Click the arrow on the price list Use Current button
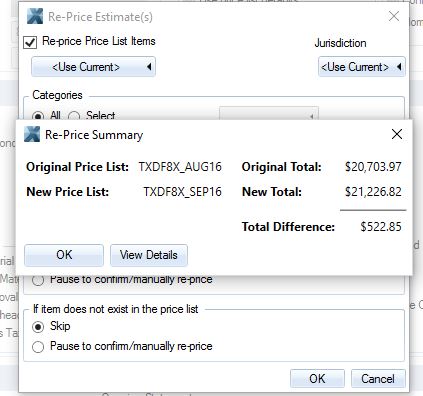Screen dimensions: 423x396 coord(149,67)
